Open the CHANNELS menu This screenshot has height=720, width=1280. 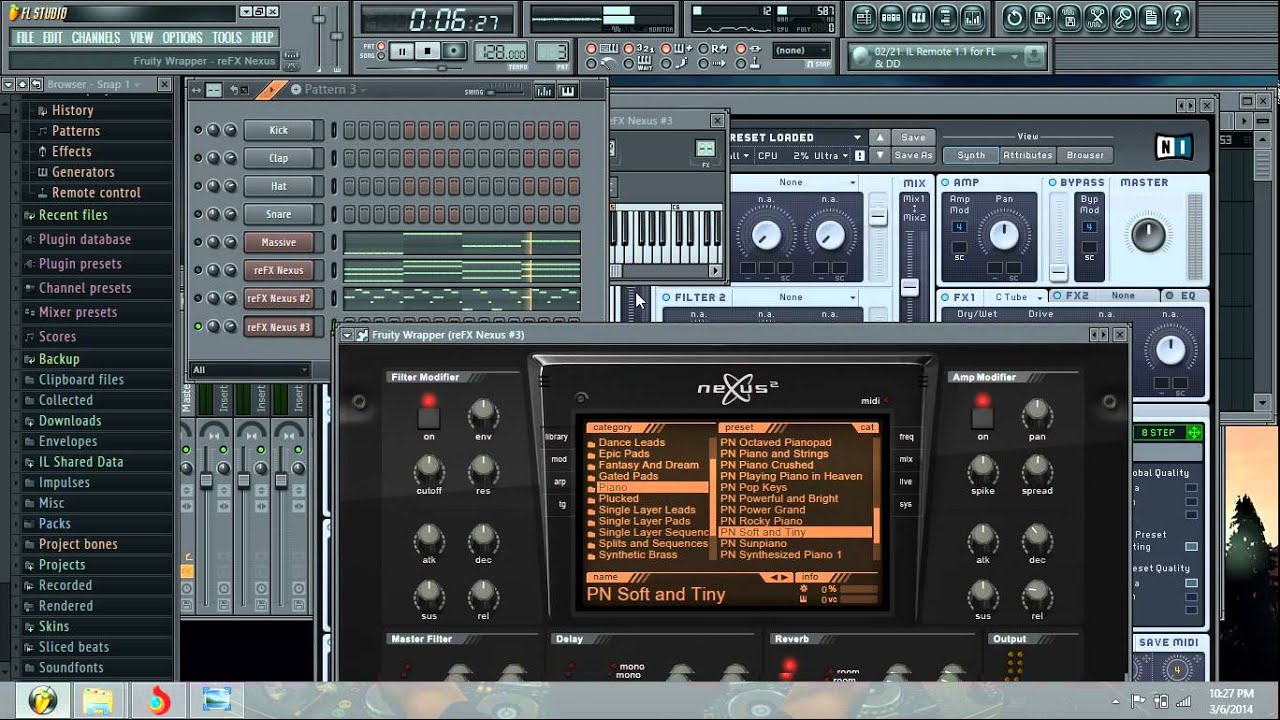pos(96,37)
